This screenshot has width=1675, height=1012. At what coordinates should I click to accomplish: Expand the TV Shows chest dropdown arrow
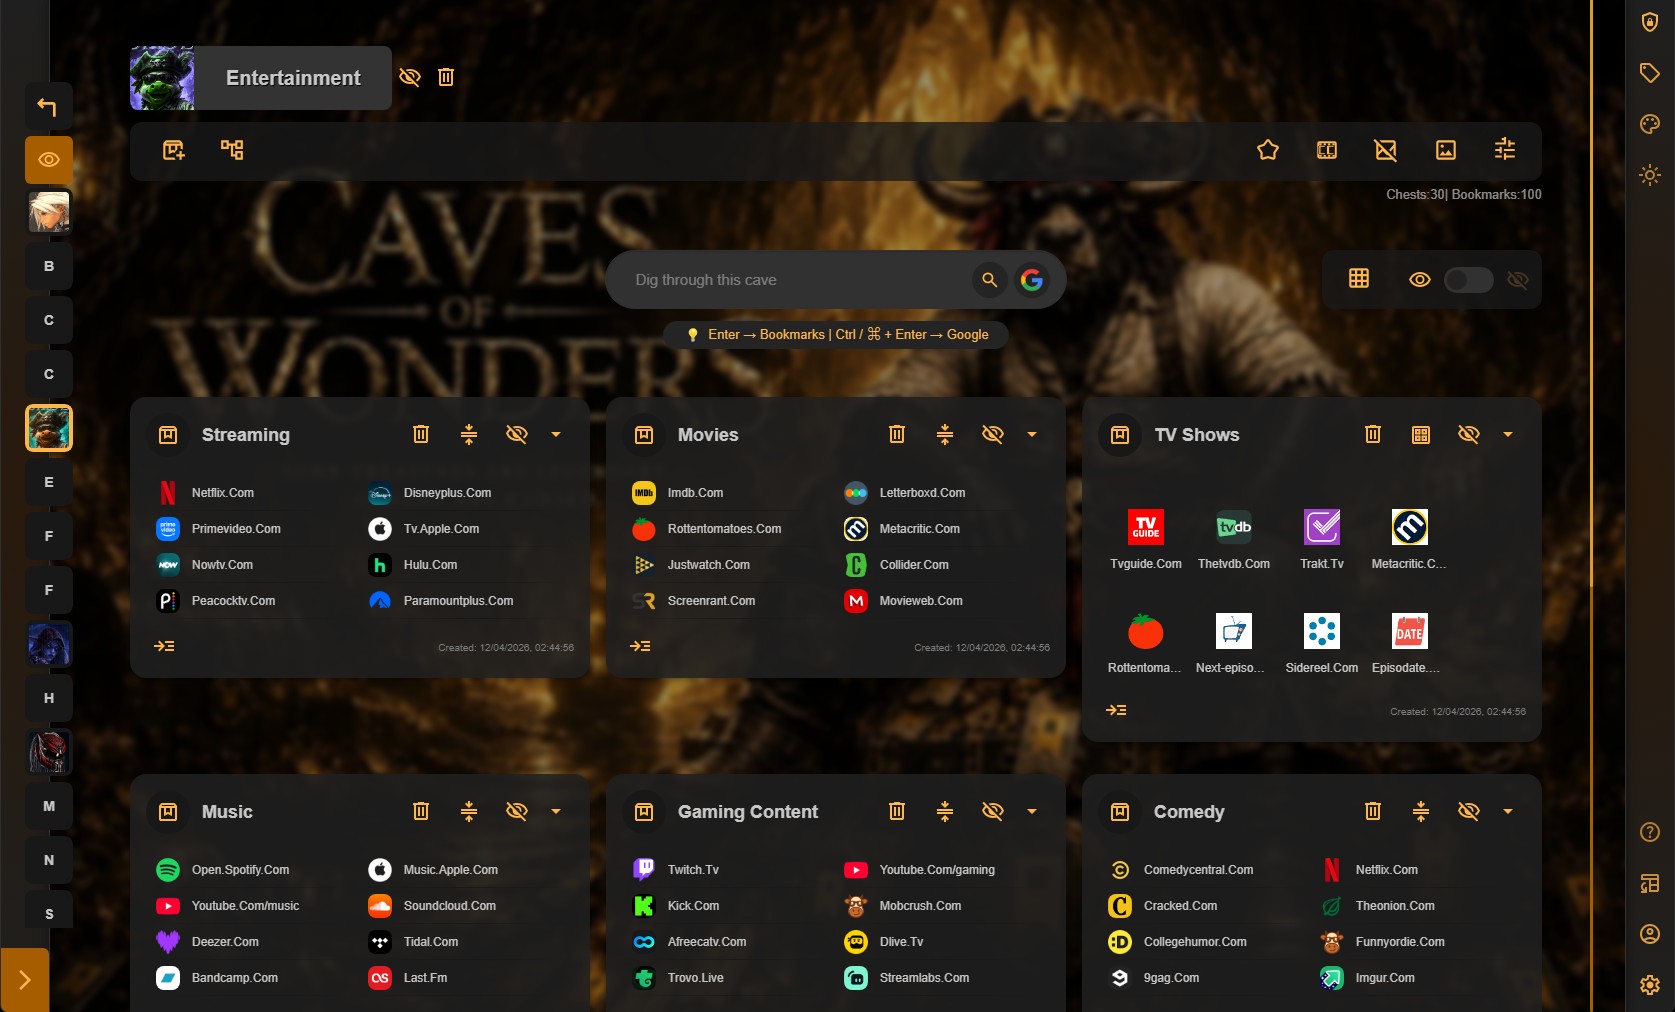1508,434
